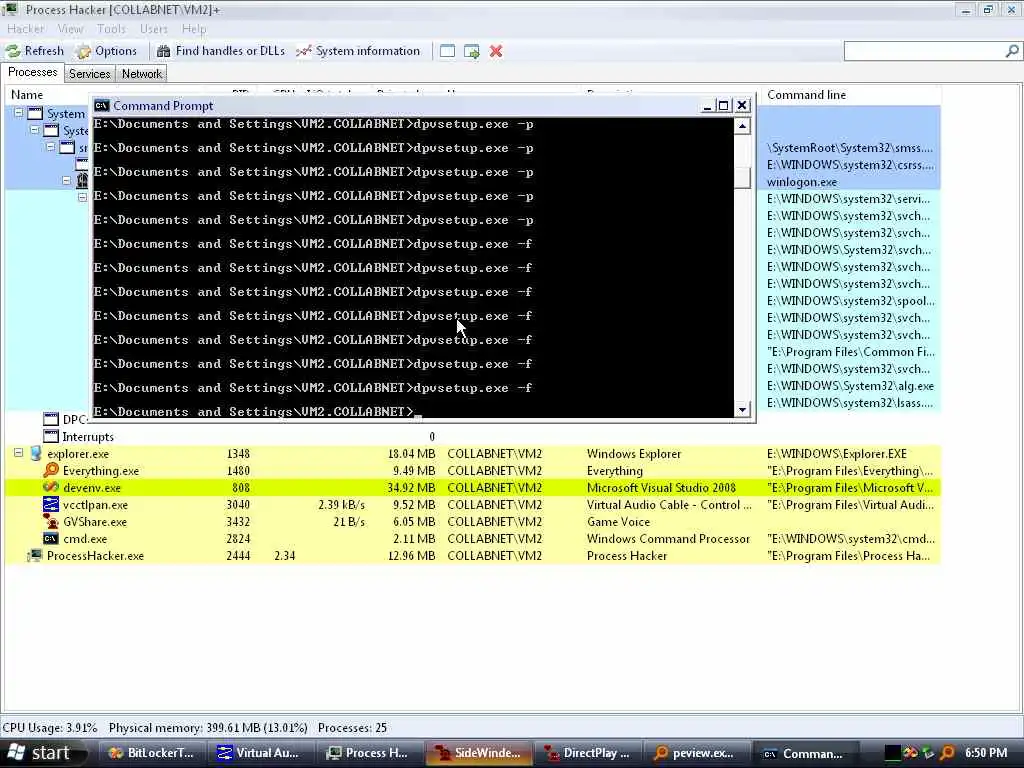Click Command Prompt title bar icon
This screenshot has height=768, width=1024.
pyautogui.click(x=101, y=106)
